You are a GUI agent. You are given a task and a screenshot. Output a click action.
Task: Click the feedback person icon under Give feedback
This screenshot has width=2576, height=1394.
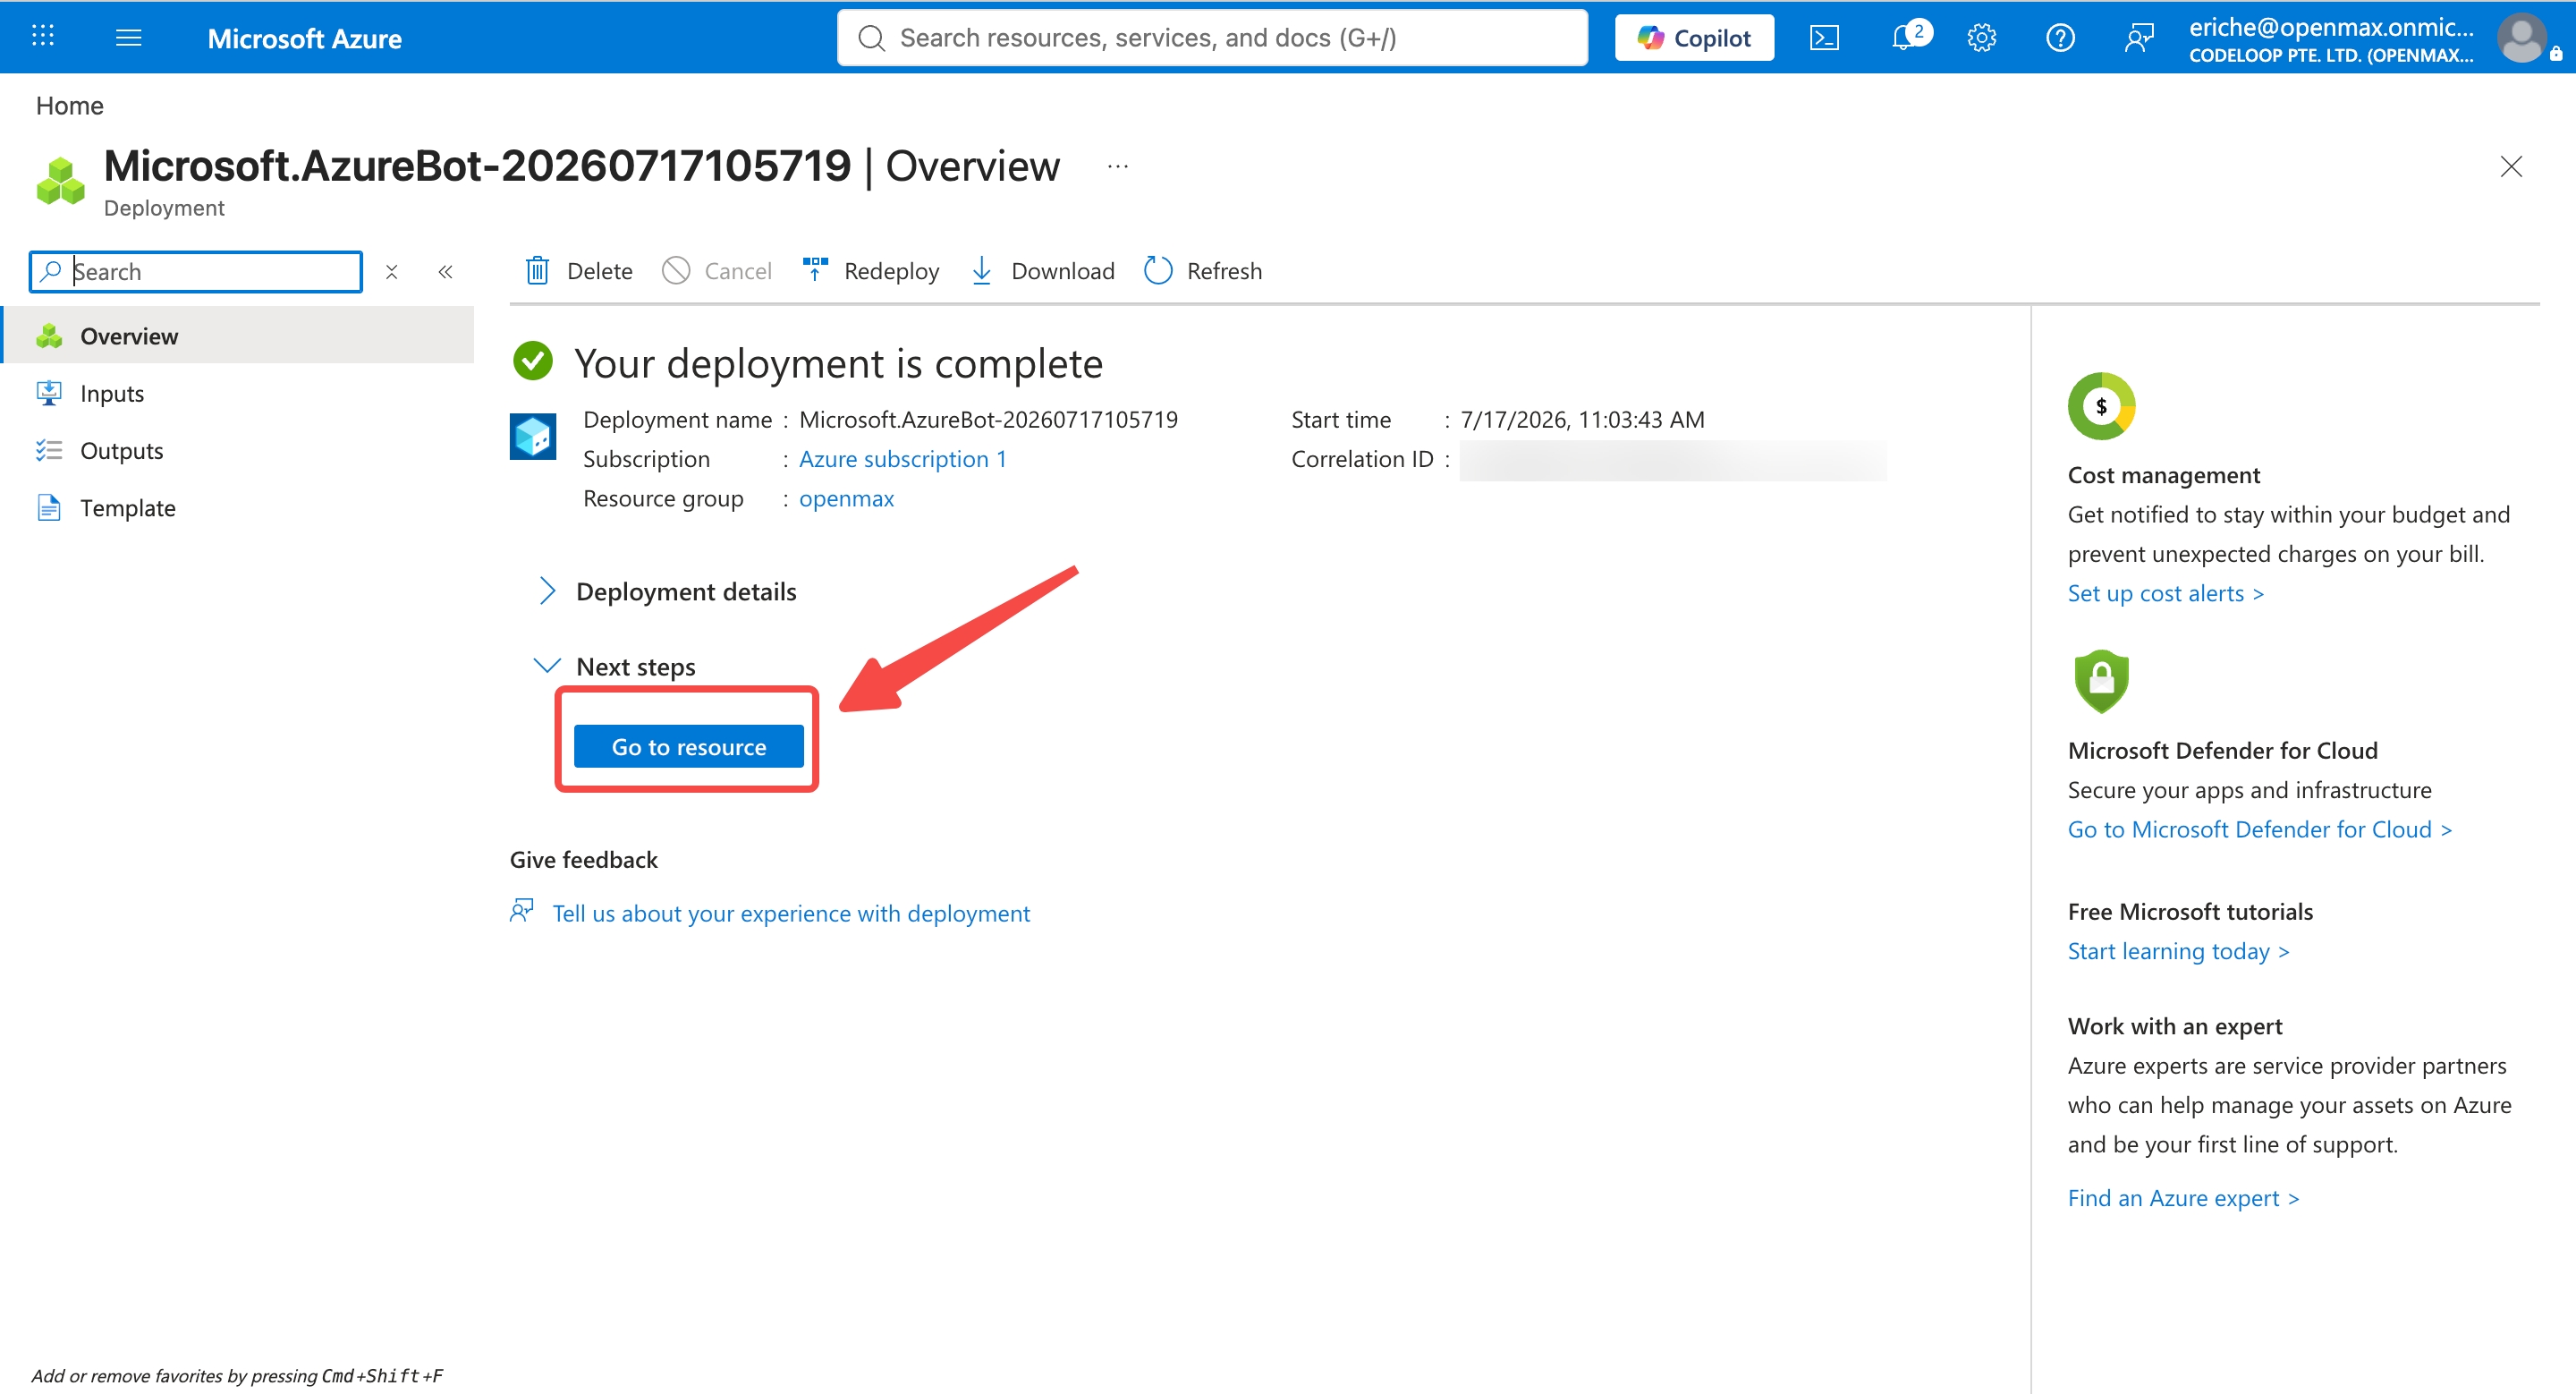[522, 911]
